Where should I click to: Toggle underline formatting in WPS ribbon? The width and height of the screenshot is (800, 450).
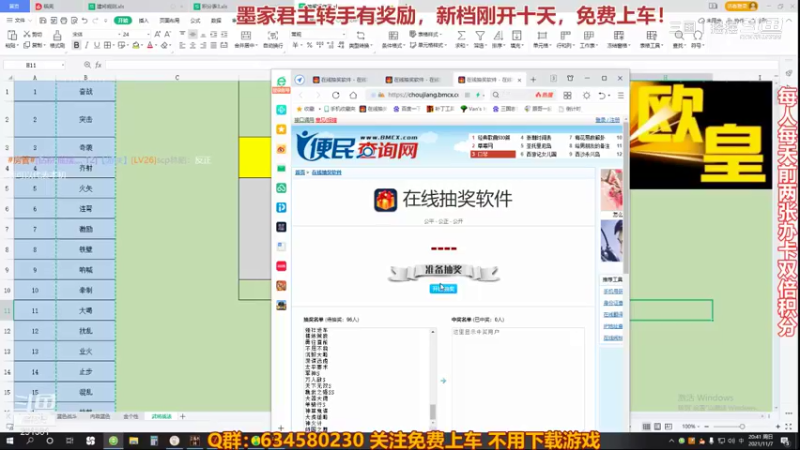click(x=97, y=45)
